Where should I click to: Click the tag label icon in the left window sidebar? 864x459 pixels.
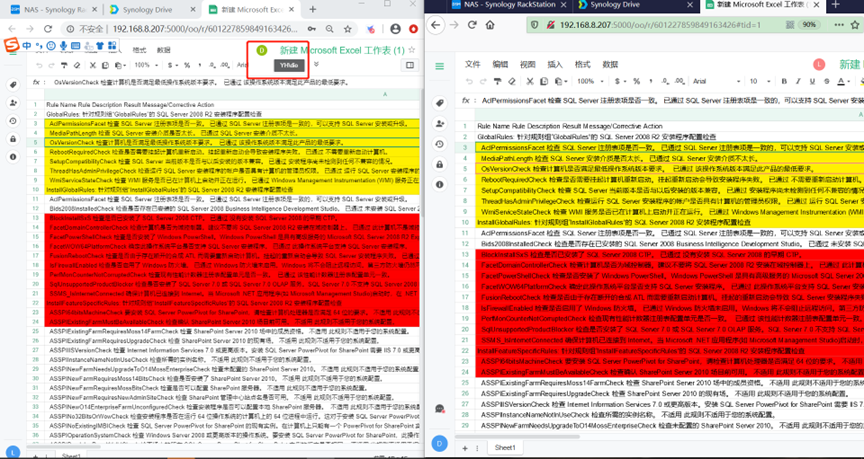click(x=13, y=85)
